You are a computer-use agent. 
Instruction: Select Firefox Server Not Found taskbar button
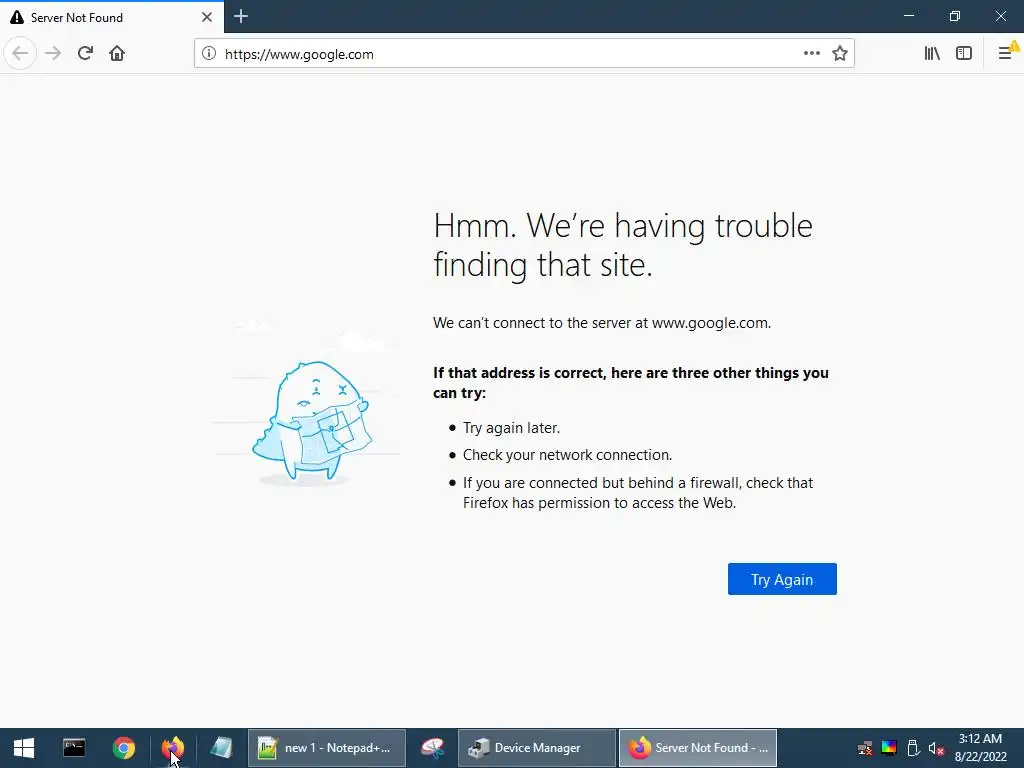click(697, 748)
